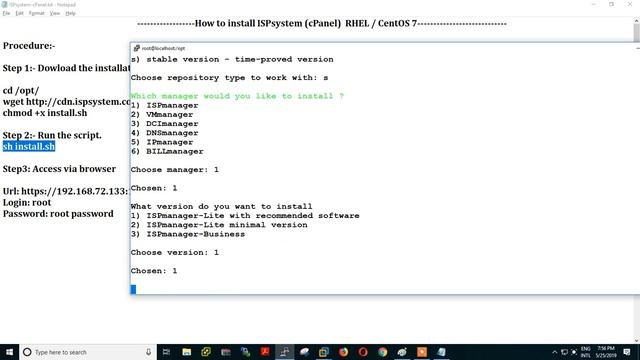Click '5) IPmanager' in the terminal
Image resolution: width=640 pixels, height=360 pixels.
[x=162, y=142]
